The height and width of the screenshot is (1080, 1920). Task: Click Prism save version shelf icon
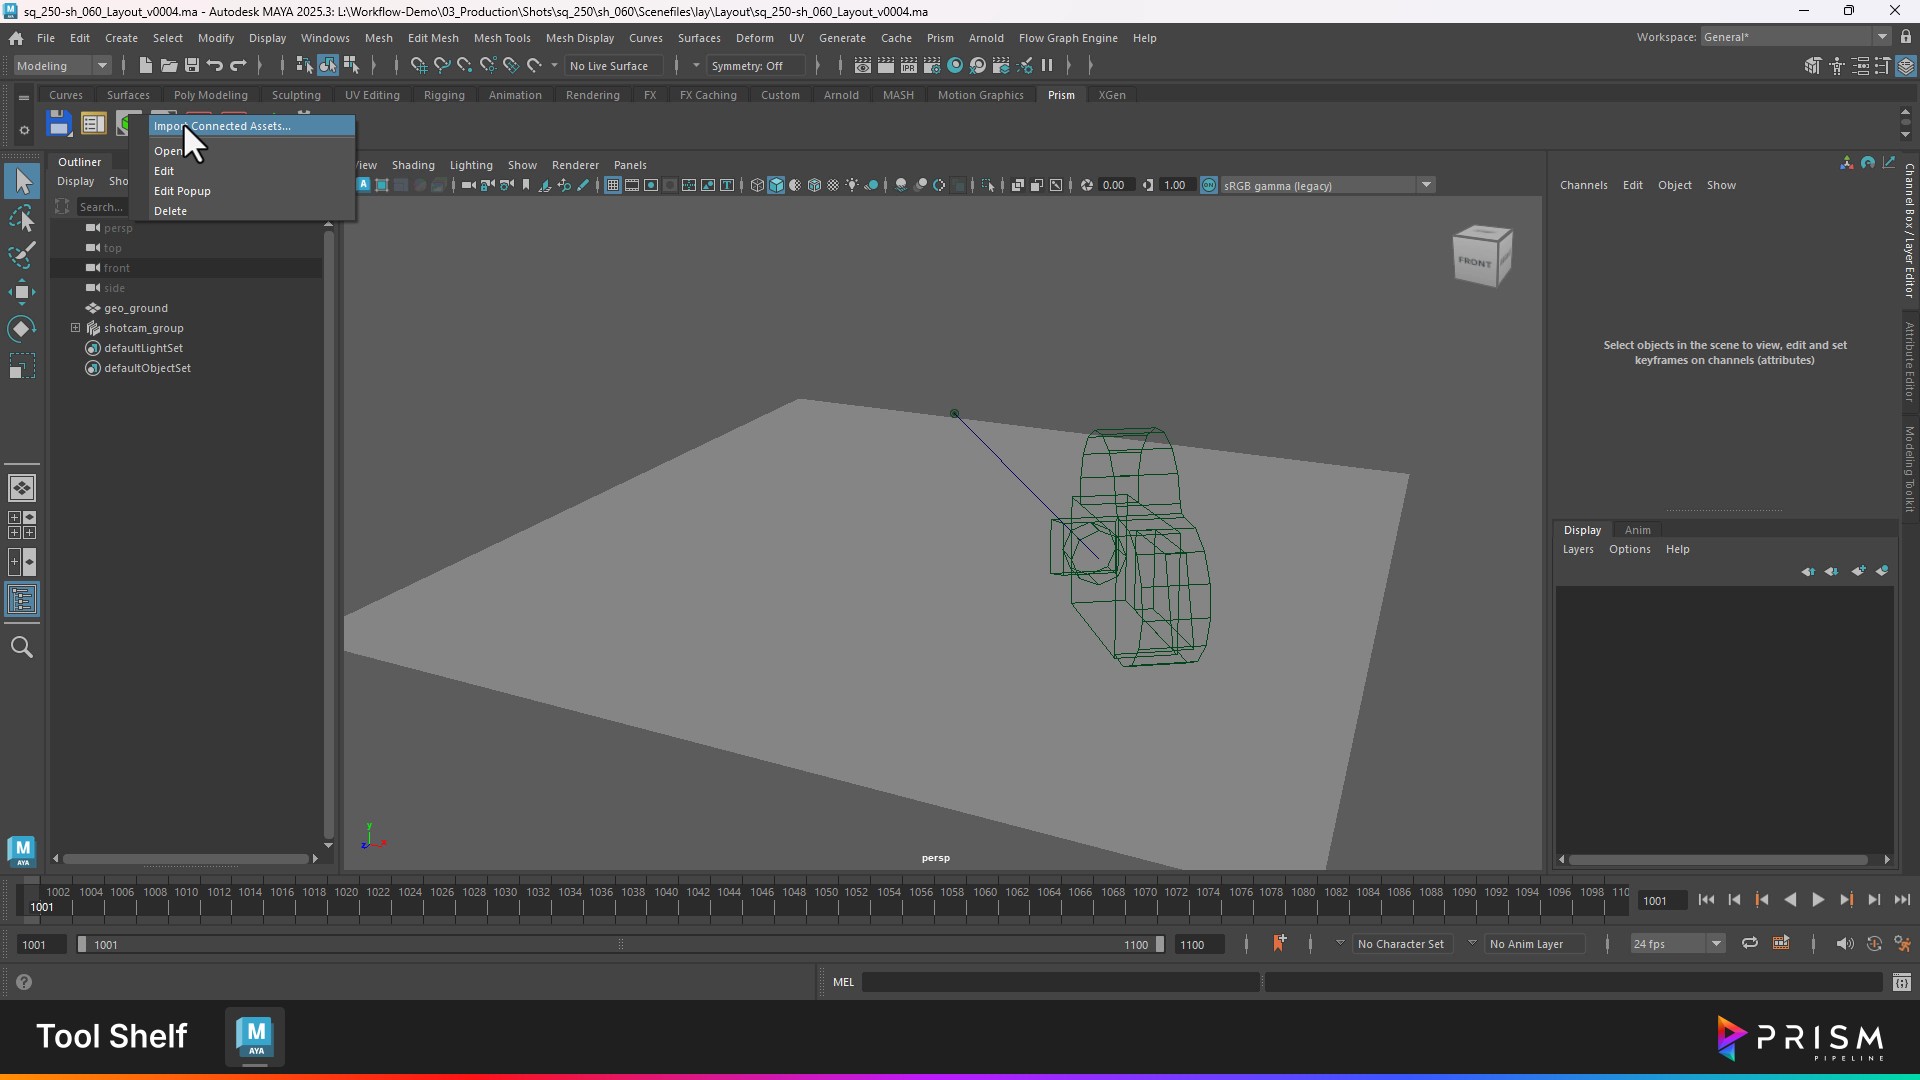click(x=59, y=124)
